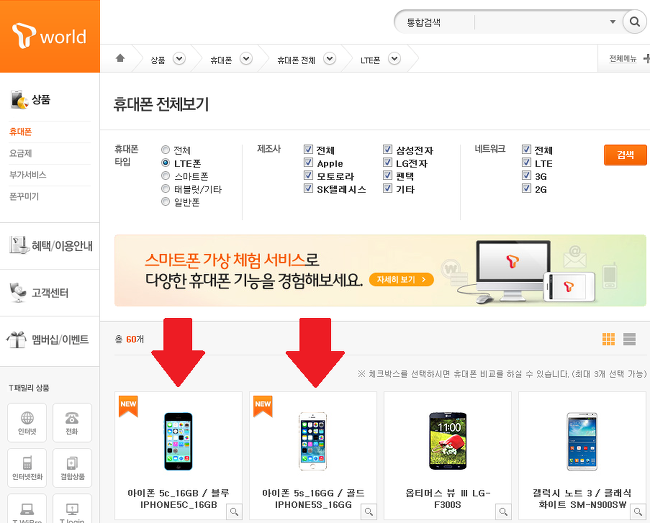This screenshot has width=650, height=523.
Task: Open 결합상품 T패밀리 icon
Action: (x=72, y=468)
